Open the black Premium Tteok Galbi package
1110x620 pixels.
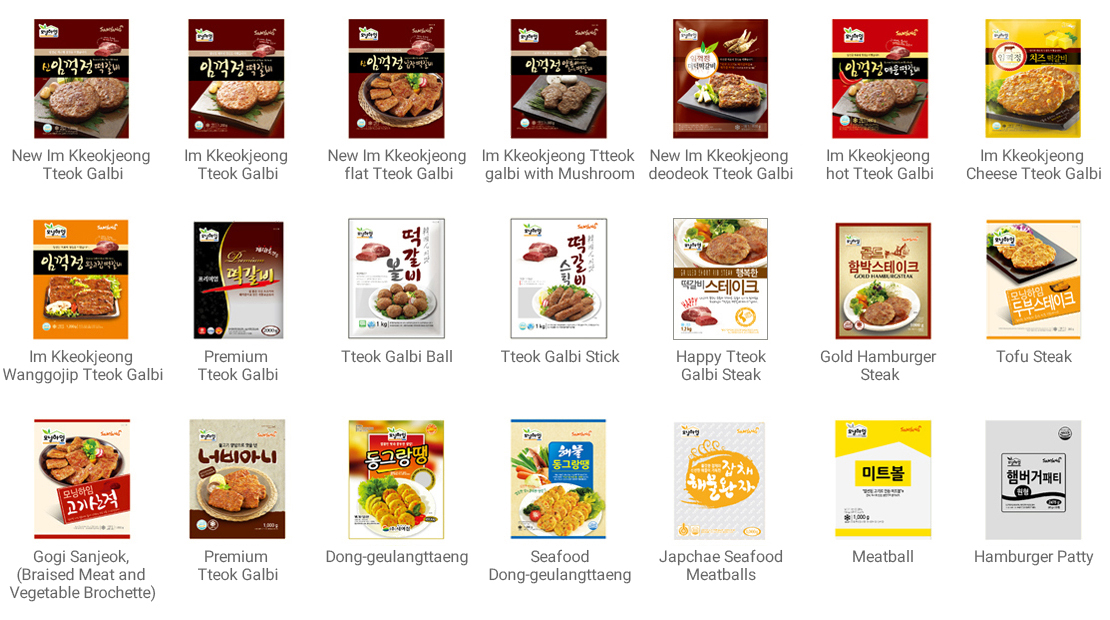[239, 280]
